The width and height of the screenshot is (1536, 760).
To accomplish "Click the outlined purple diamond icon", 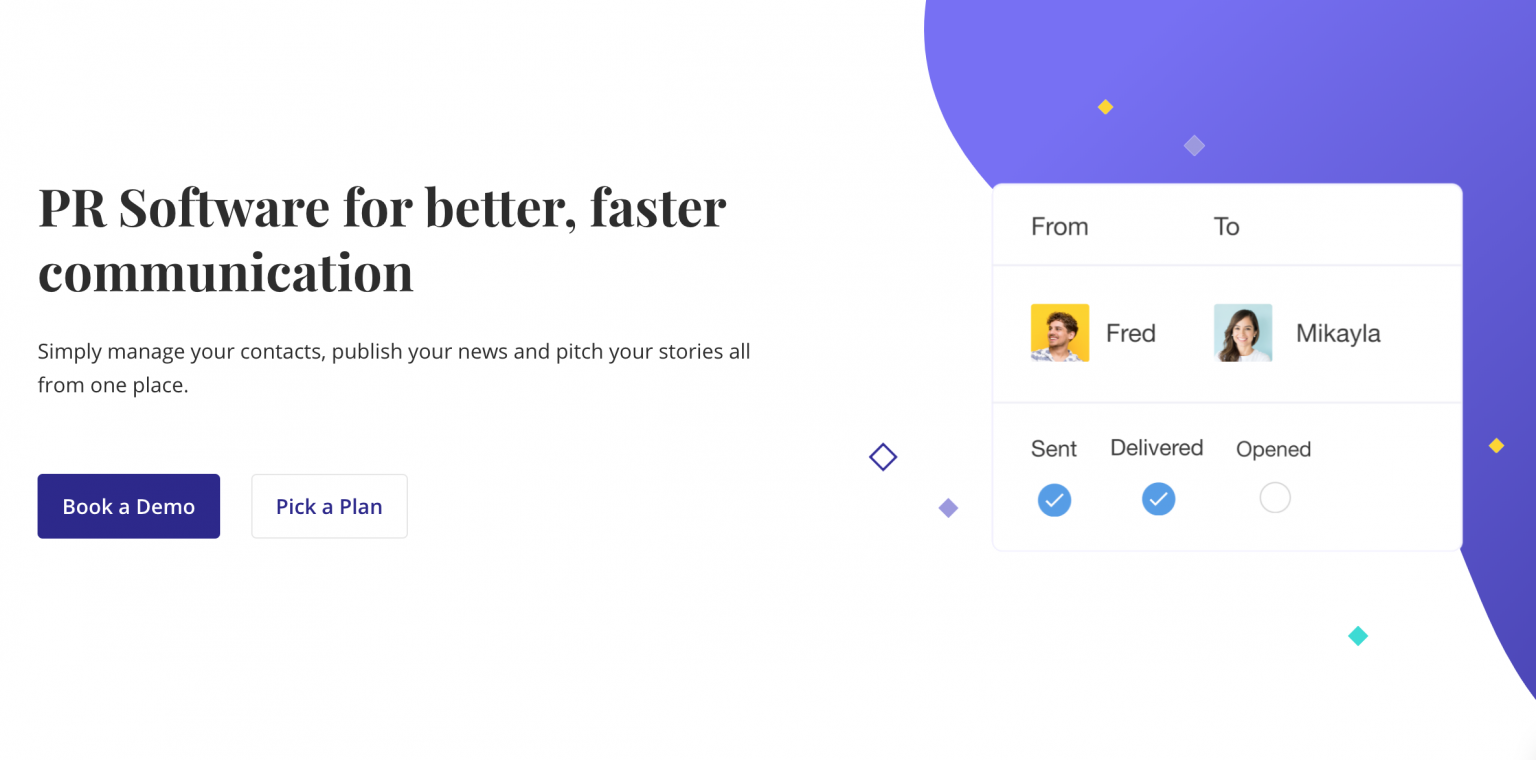I will (883, 457).
